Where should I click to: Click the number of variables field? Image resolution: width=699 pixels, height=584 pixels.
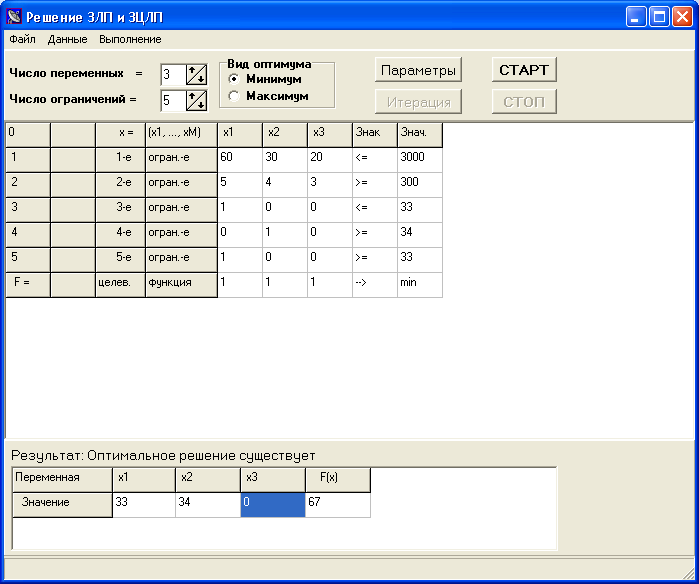click(x=173, y=74)
